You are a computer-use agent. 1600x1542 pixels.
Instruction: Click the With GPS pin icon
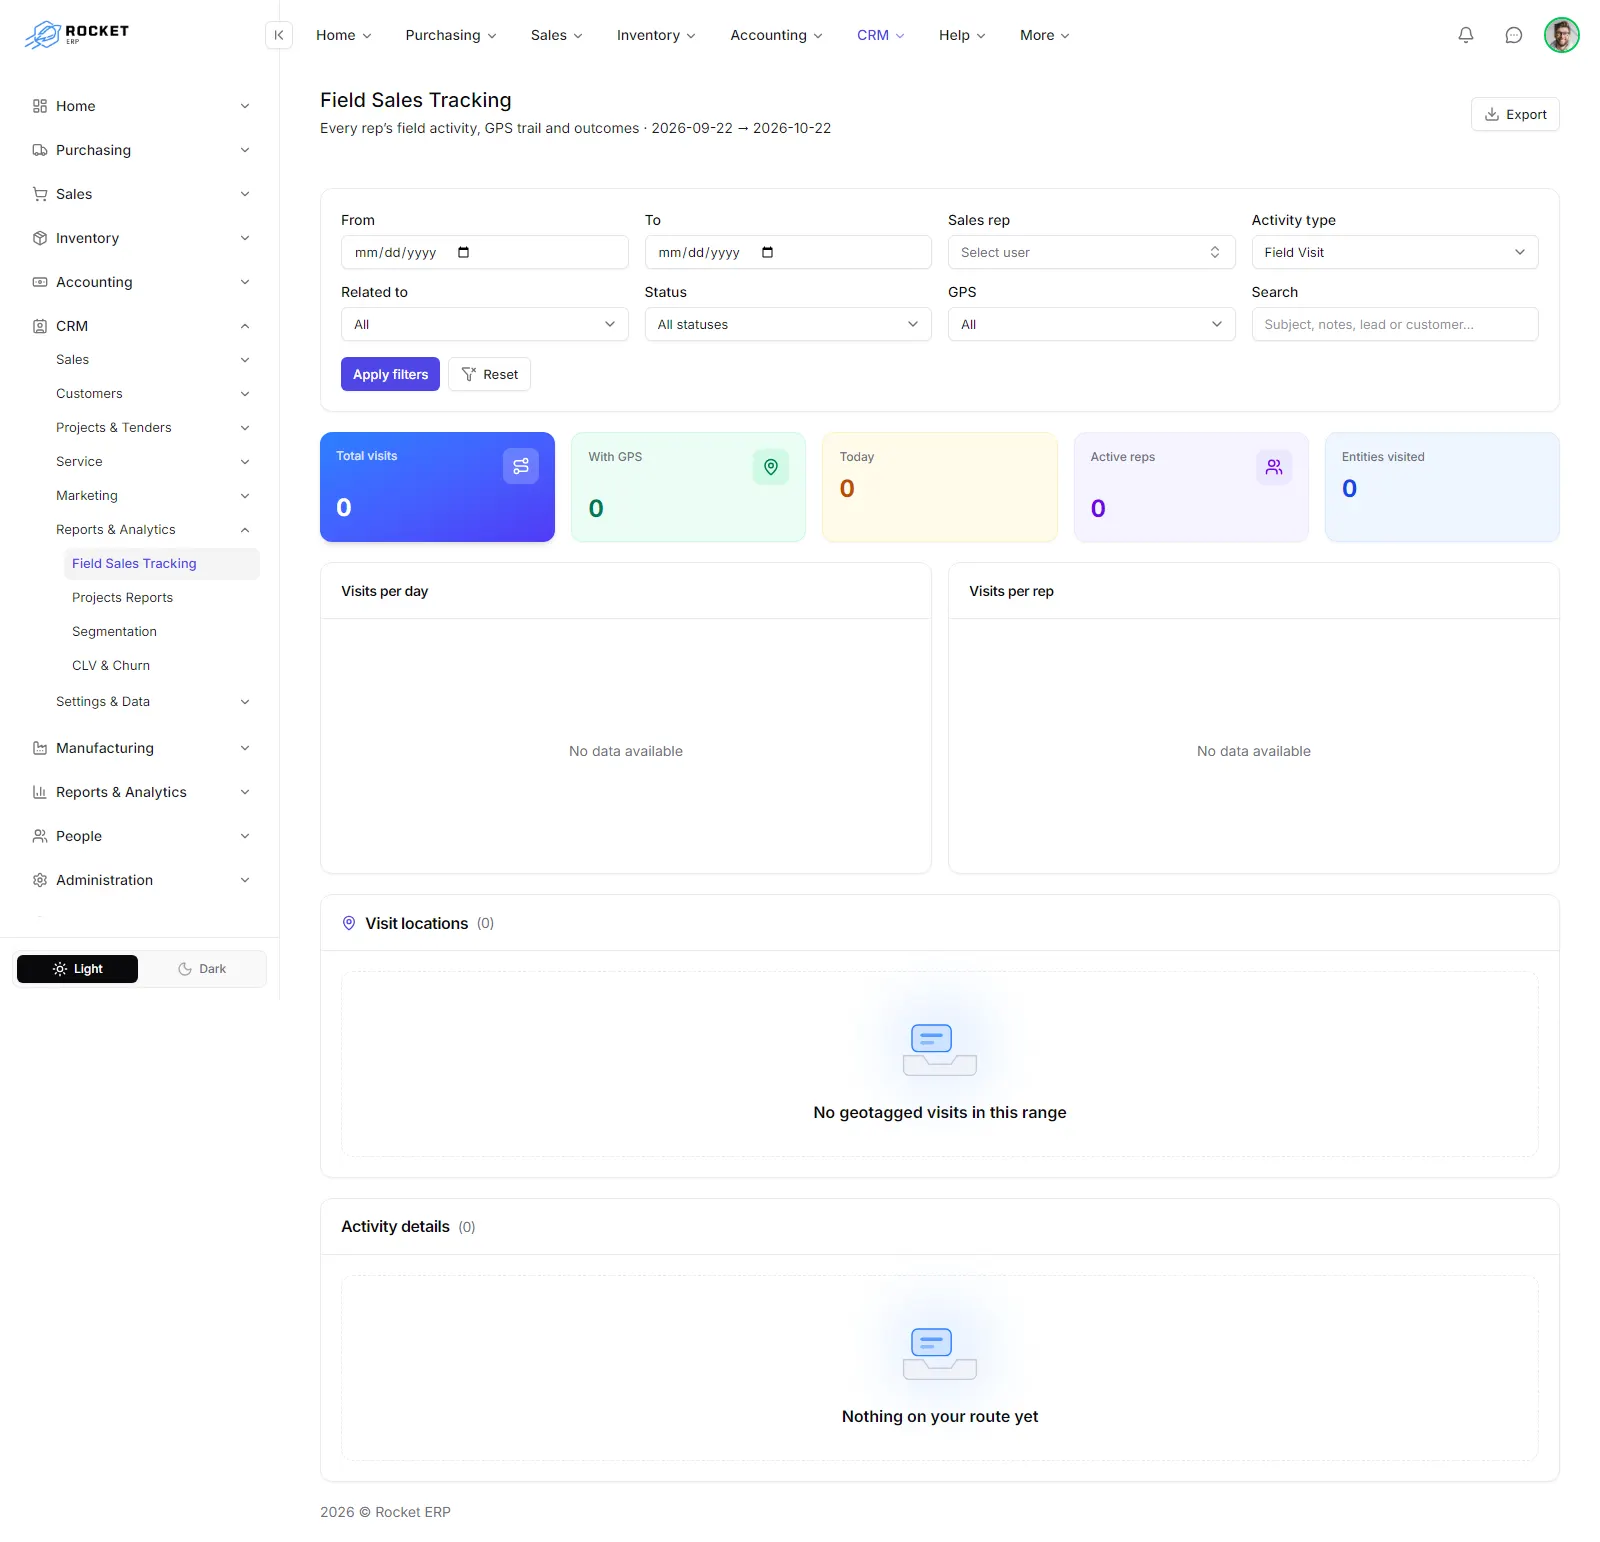click(771, 467)
